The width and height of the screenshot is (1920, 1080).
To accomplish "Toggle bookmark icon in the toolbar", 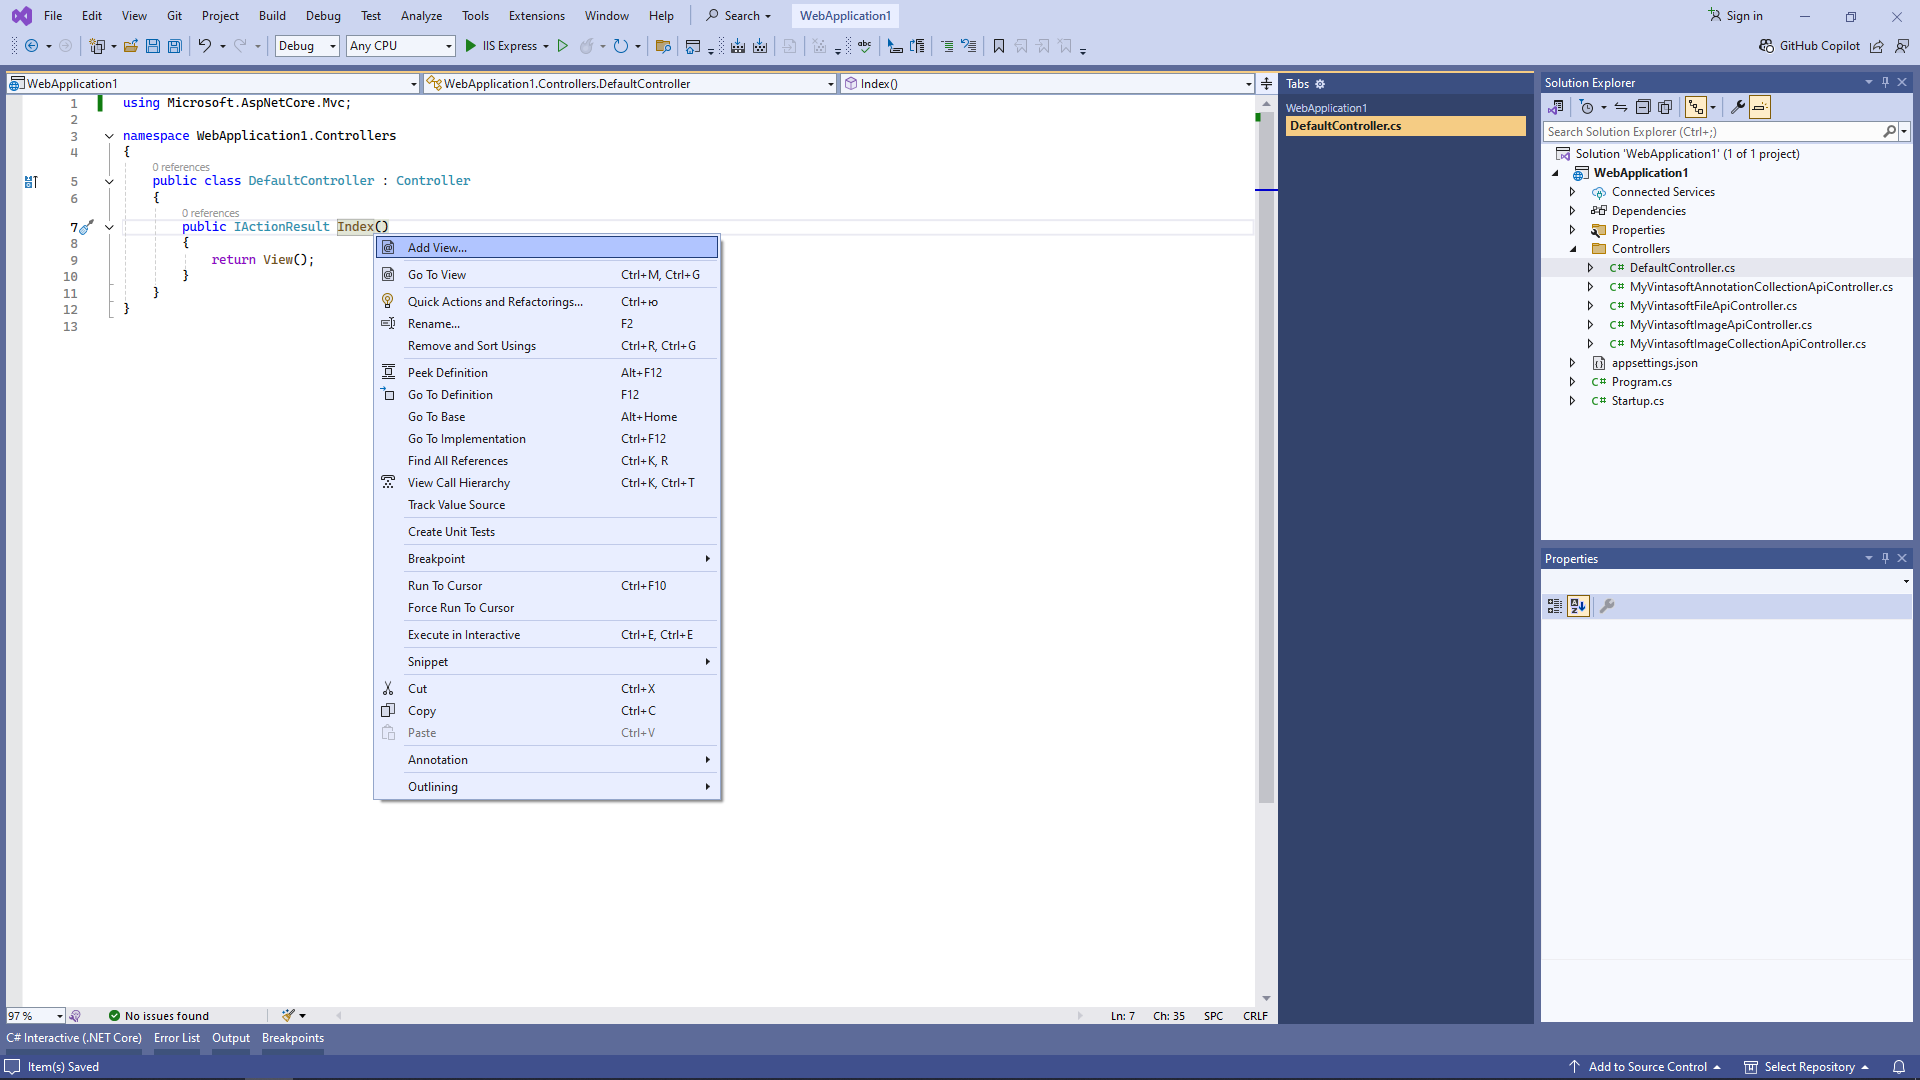I will (x=998, y=46).
